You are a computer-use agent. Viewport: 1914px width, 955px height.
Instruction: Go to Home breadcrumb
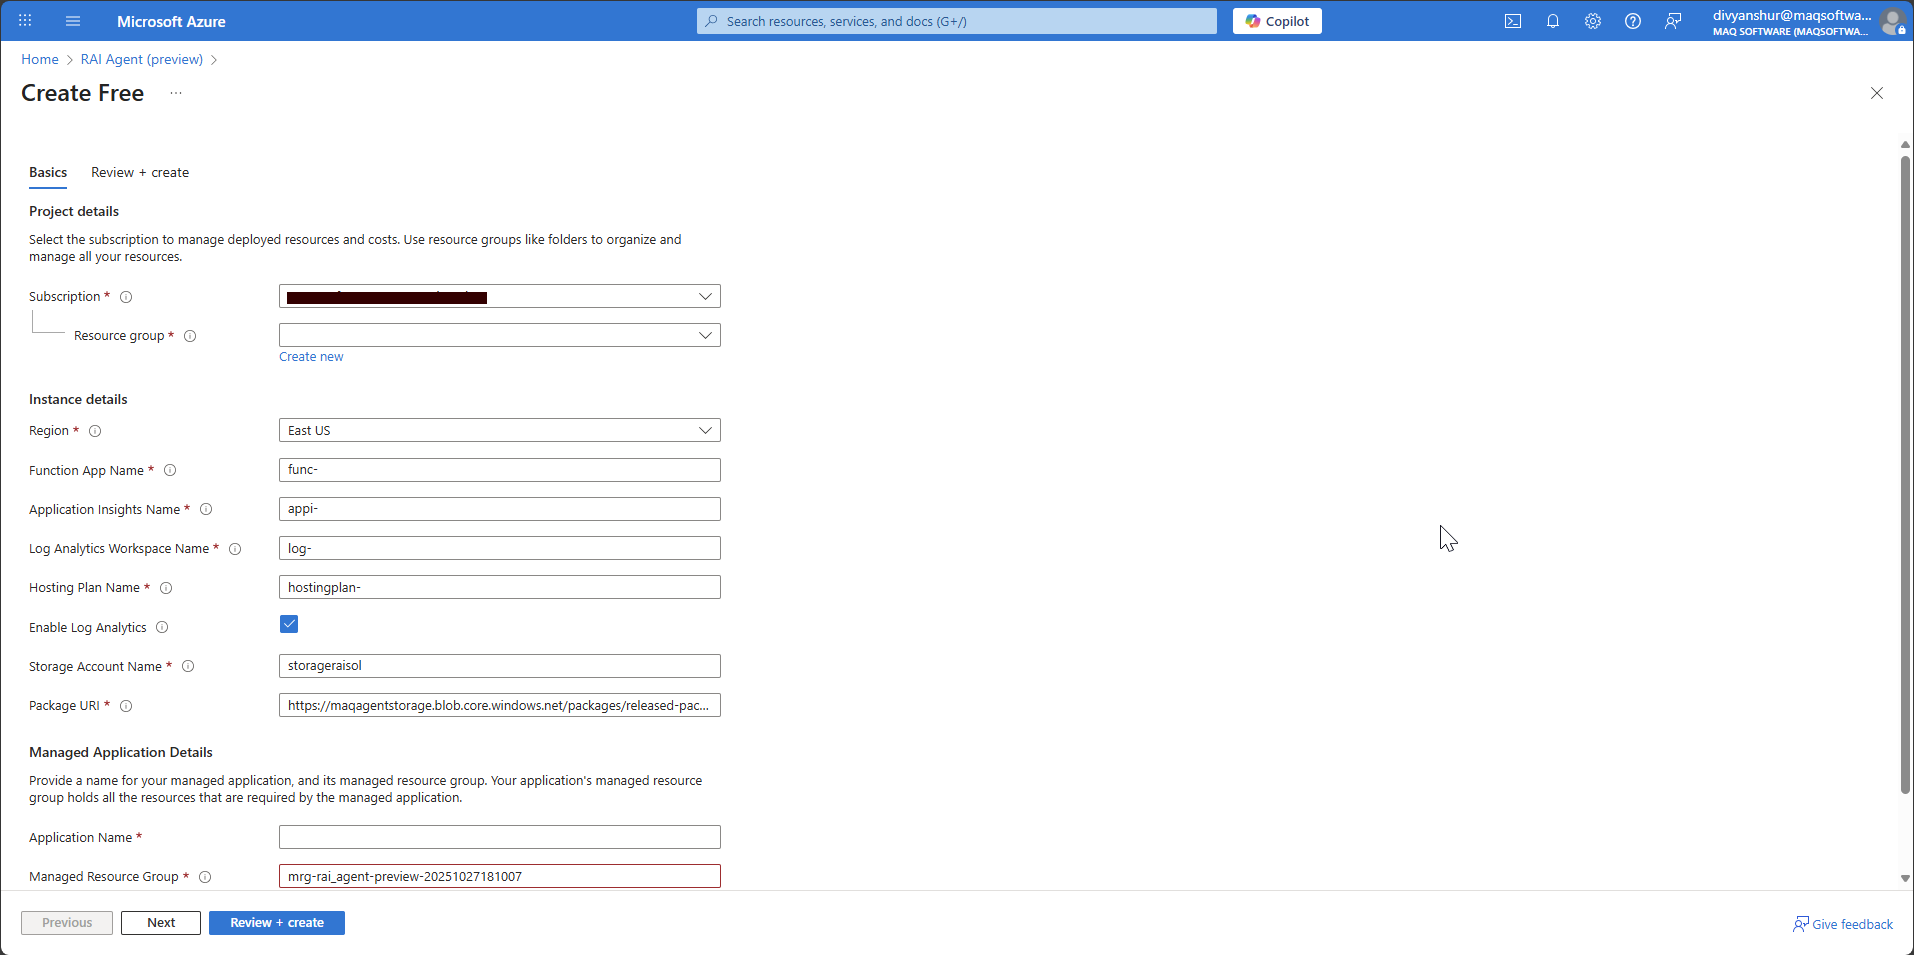coord(40,59)
